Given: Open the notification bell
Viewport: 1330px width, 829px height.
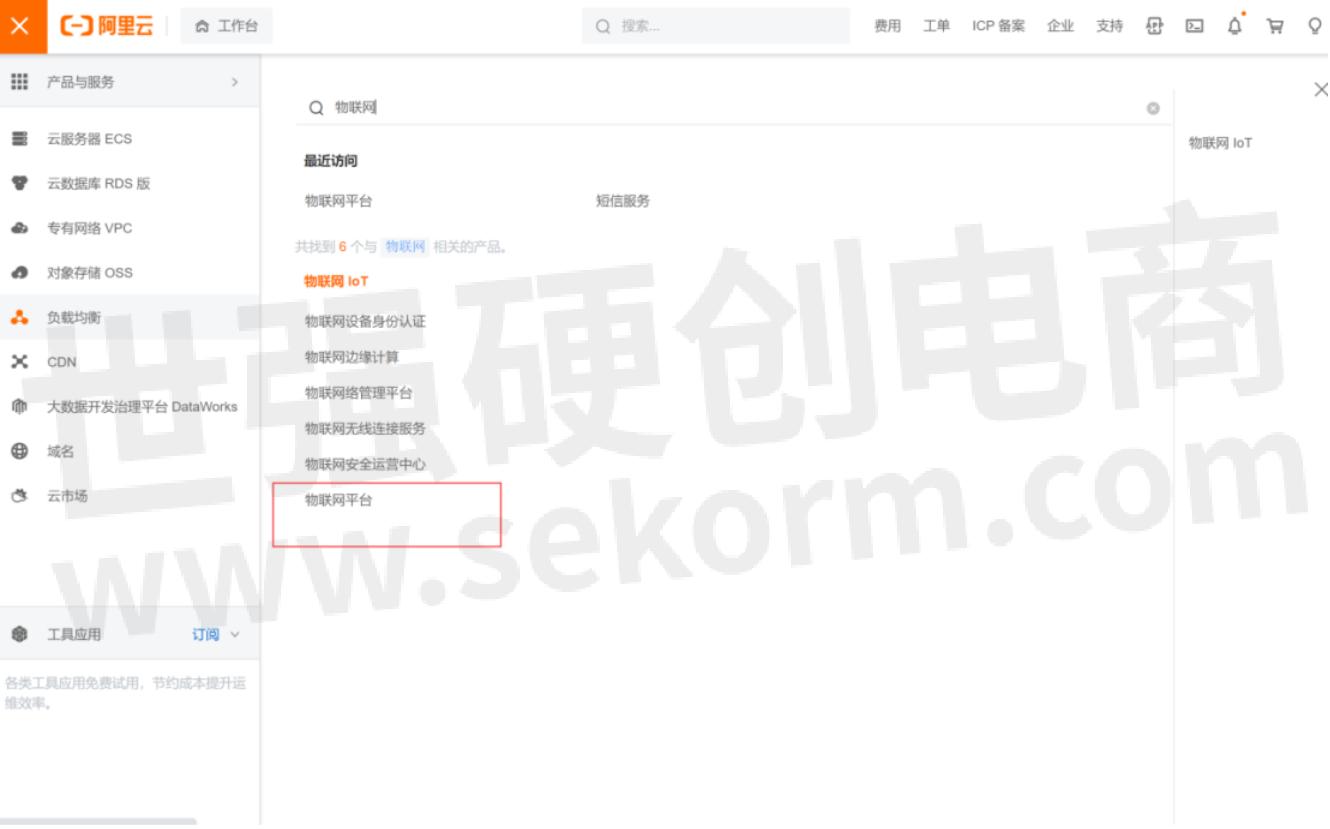Looking at the screenshot, I should (1234, 25).
